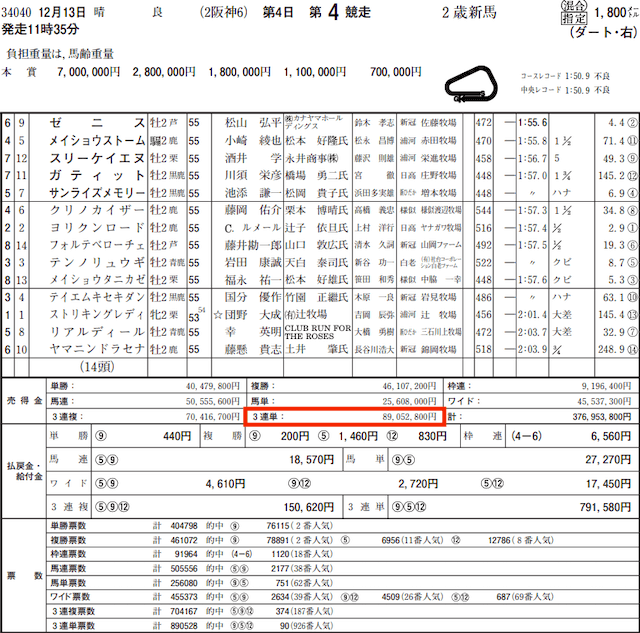Viewport: 640px width, 633px height.
Task: Select the red-highlighted 3連単 sales amount
Action: click(342, 414)
